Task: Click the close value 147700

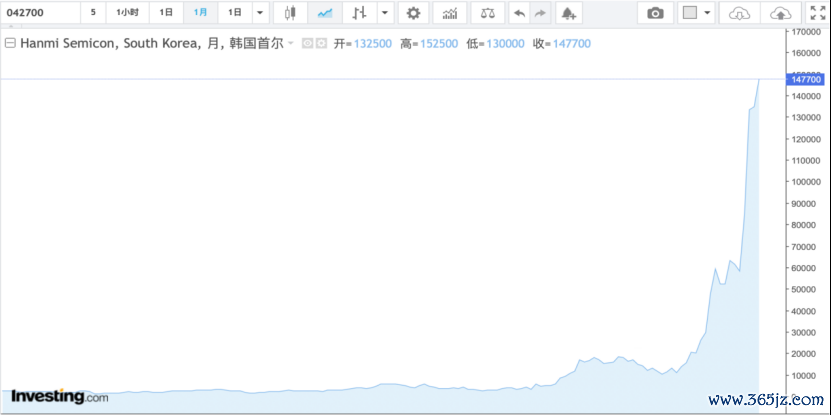Action: pos(571,44)
